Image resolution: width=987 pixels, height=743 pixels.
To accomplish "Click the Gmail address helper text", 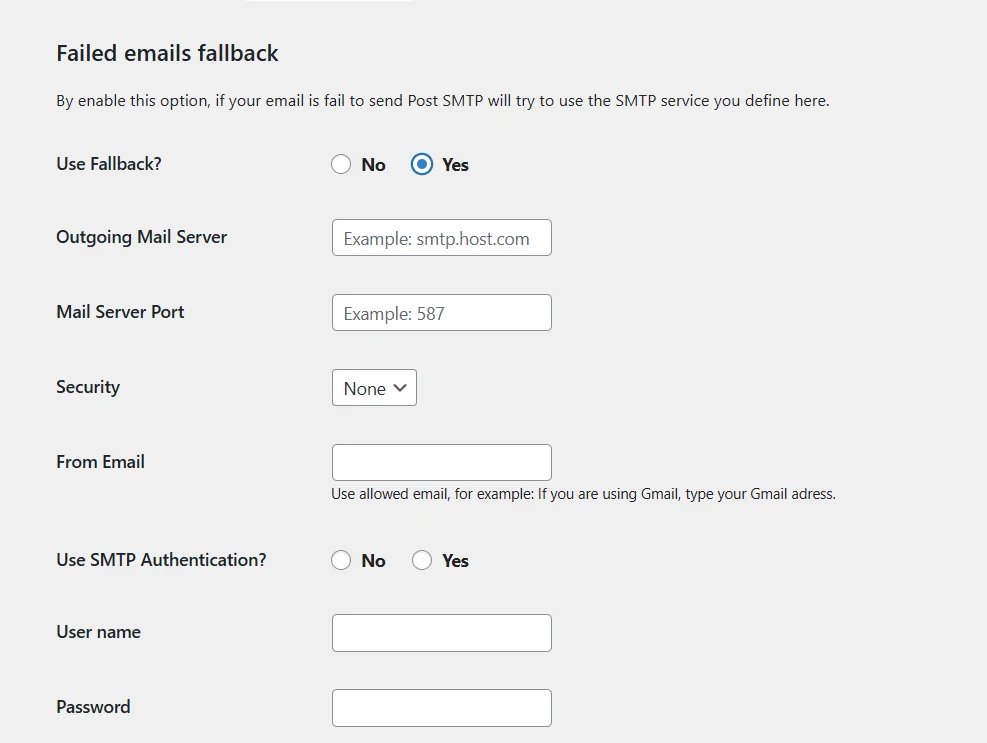I will coord(583,493).
